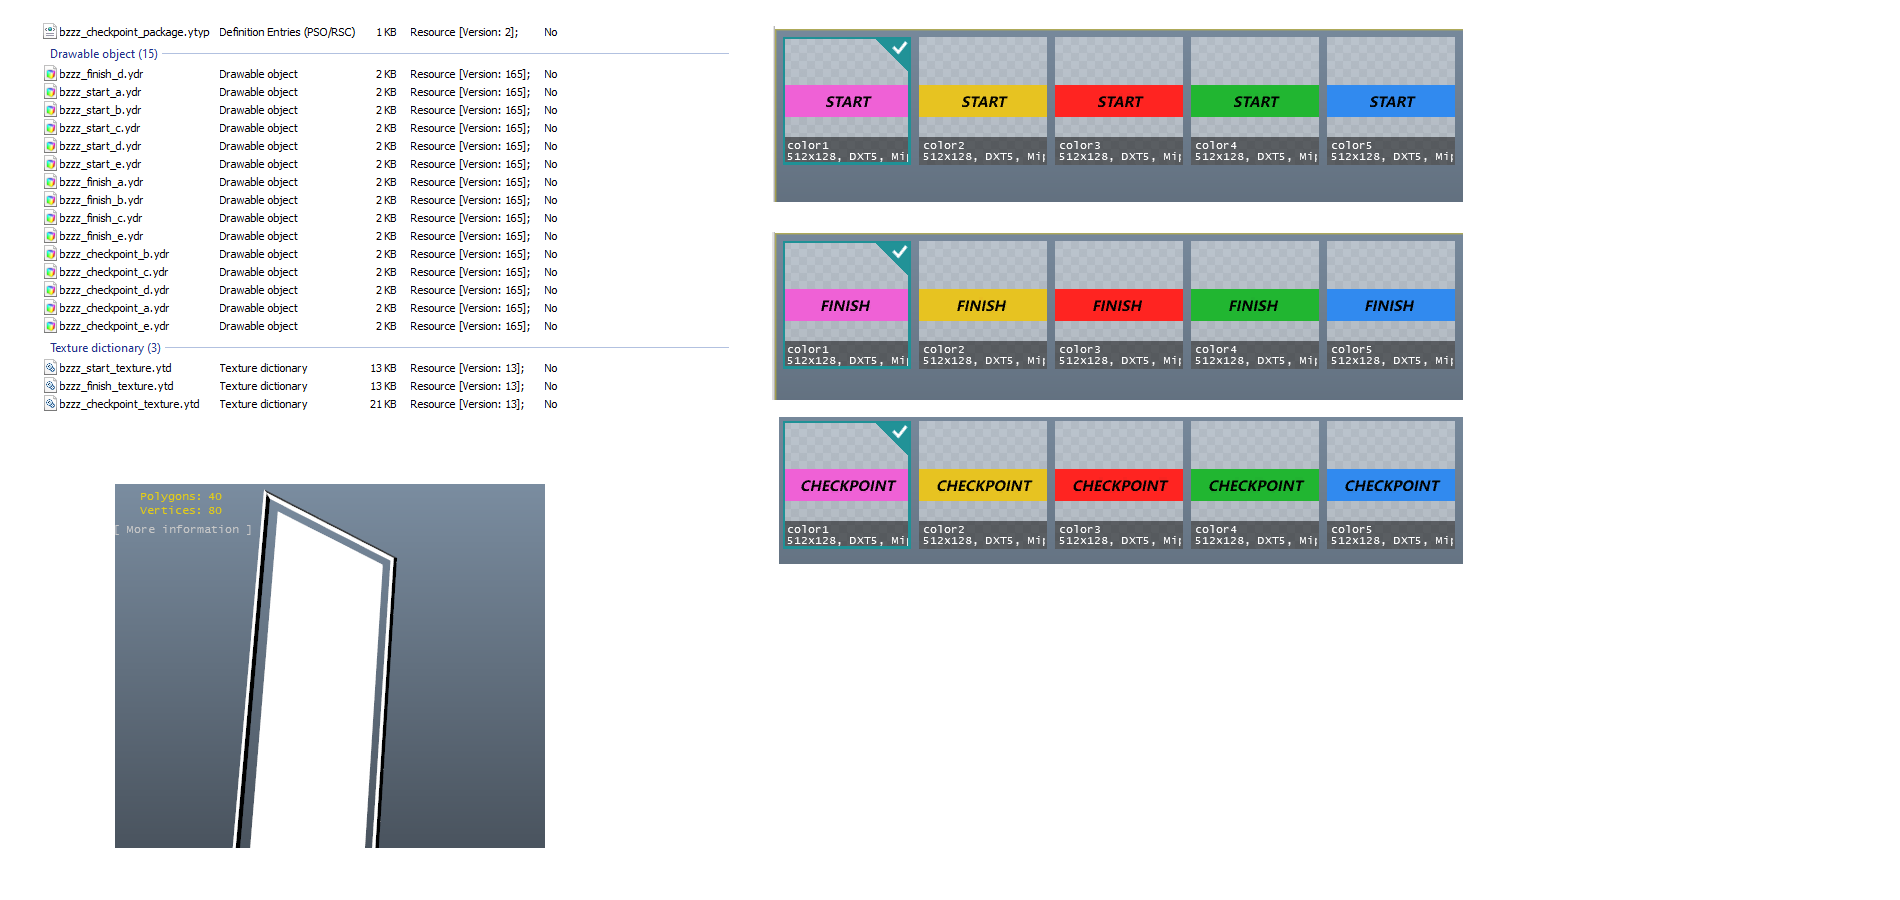The height and width of the screenshot is (900, 1900).
Task: Click the bzzz_start_texture.ytd dictionary icon
Action: pos(50,368)
